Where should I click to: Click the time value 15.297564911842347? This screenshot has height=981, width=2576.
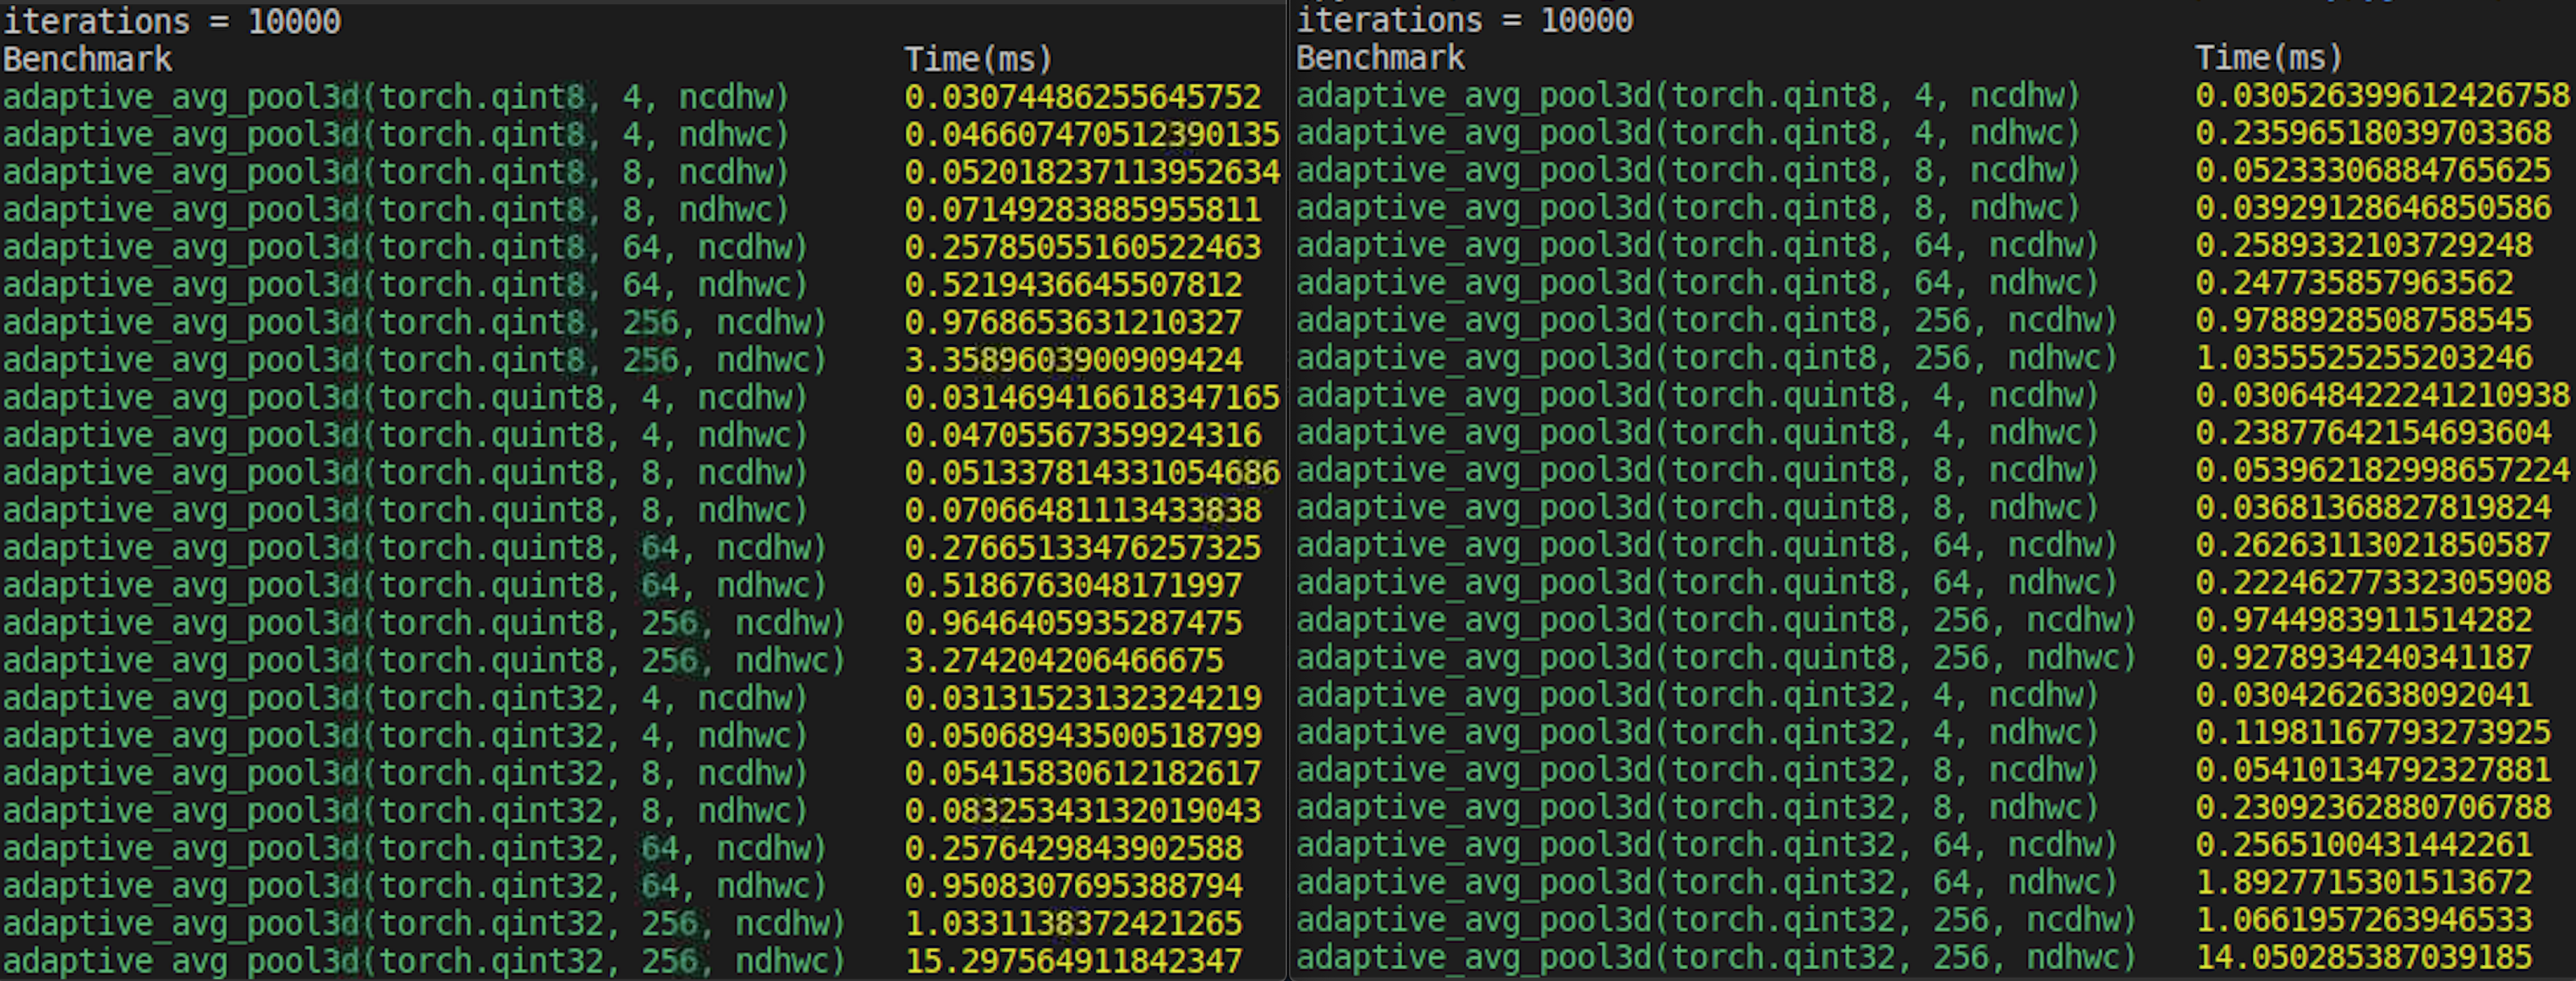[1073, 961]
